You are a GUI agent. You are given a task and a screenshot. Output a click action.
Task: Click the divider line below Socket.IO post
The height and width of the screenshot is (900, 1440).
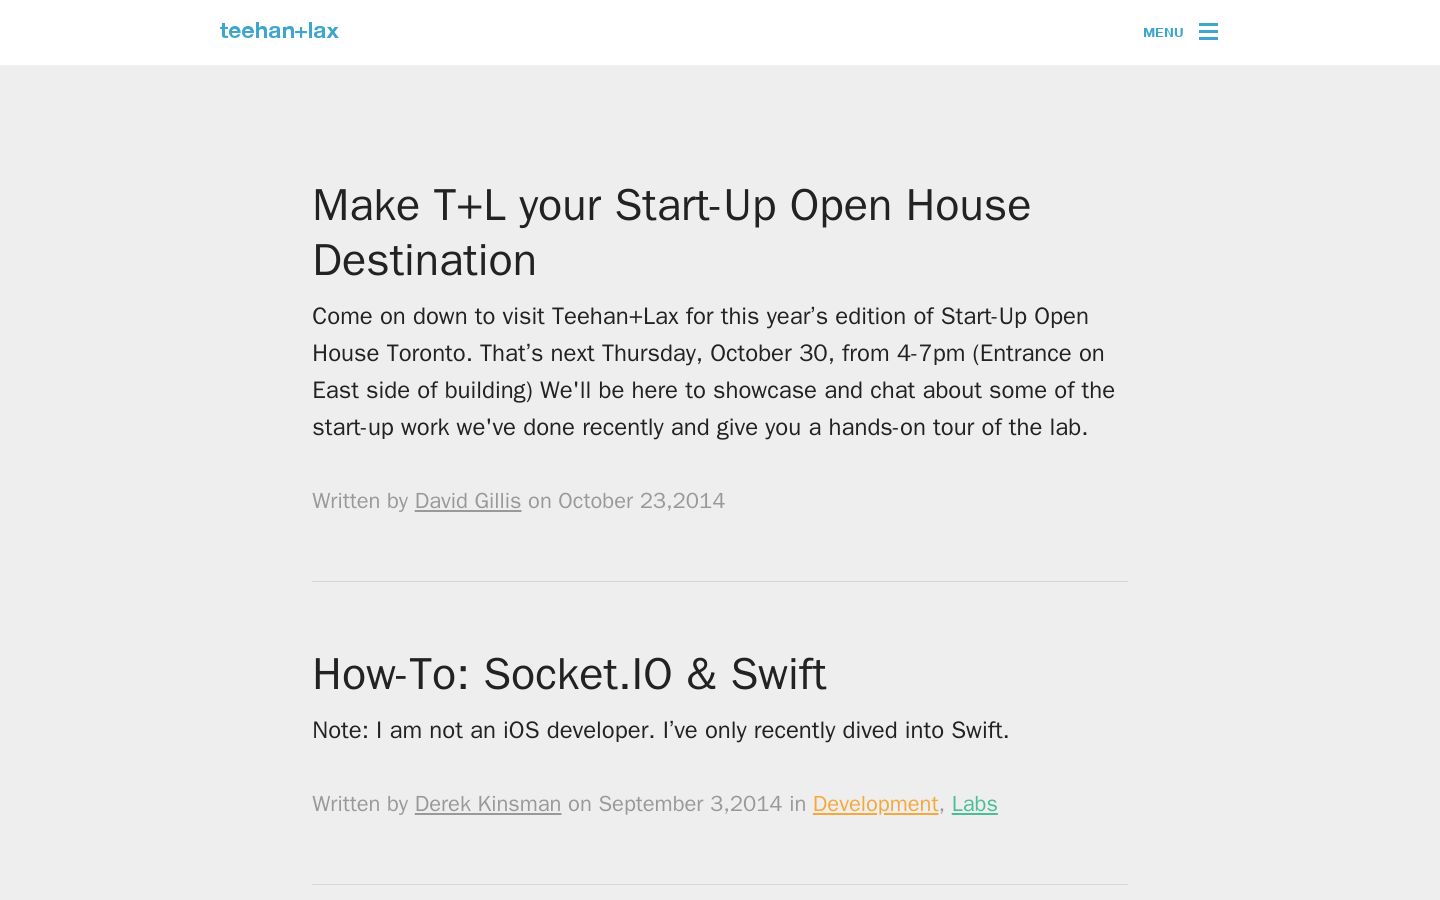click(x=720, y=884)
